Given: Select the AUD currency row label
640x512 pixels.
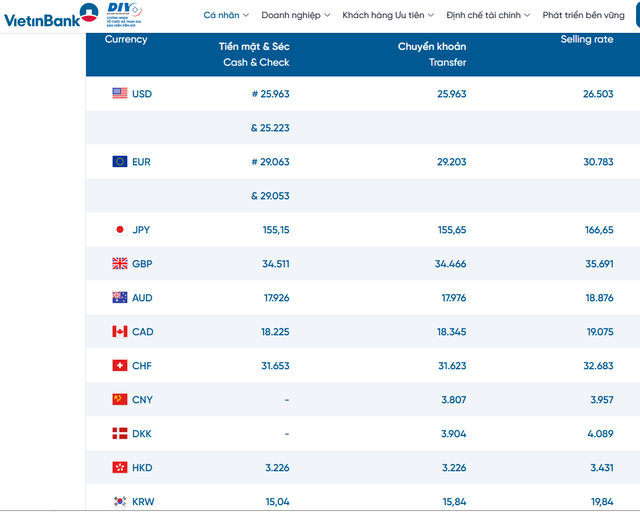Looking at the screenshot, I should [x=142, y=298].
